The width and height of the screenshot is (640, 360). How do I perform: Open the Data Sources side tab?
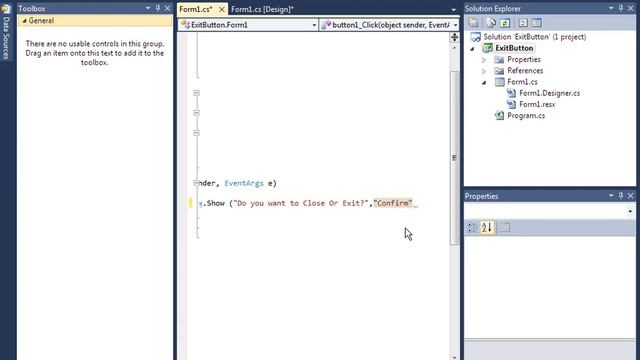(6, 33)
